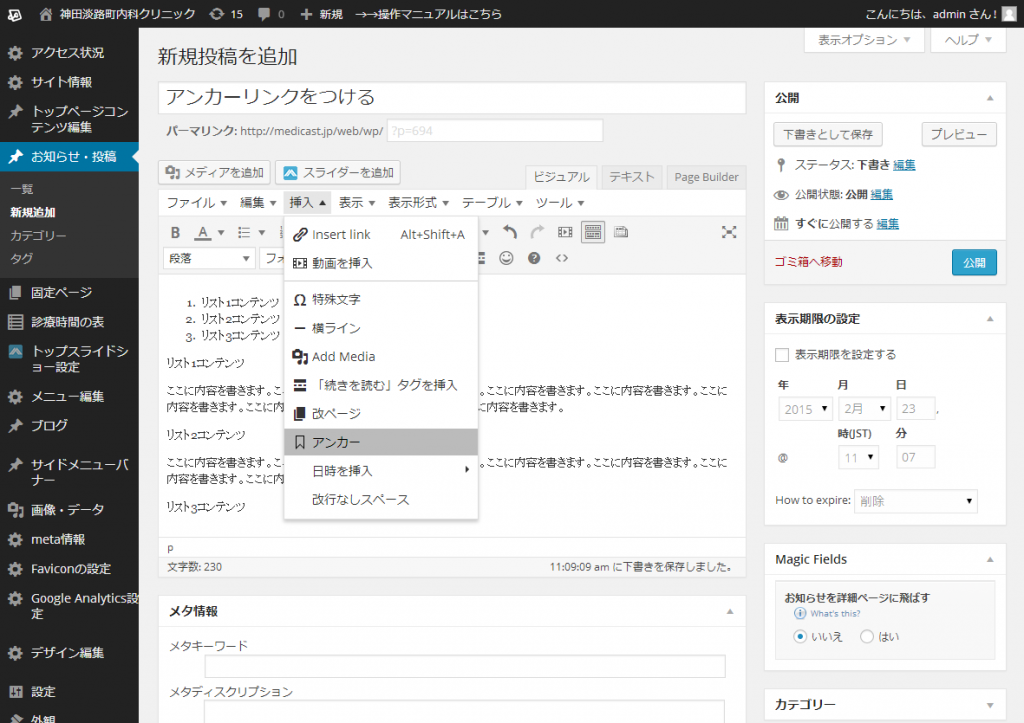Viewport: 1024px width, 723px height.
Task: Click the メディアを追加 button
Action: tap(214, 172)
